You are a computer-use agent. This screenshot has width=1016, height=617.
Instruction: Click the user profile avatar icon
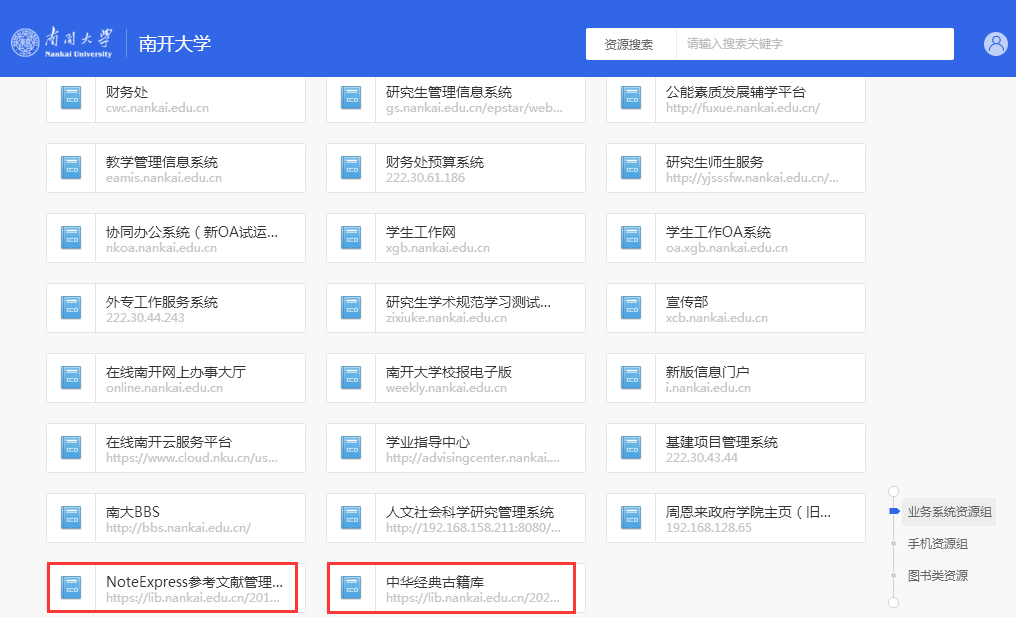tap(995, 44)
